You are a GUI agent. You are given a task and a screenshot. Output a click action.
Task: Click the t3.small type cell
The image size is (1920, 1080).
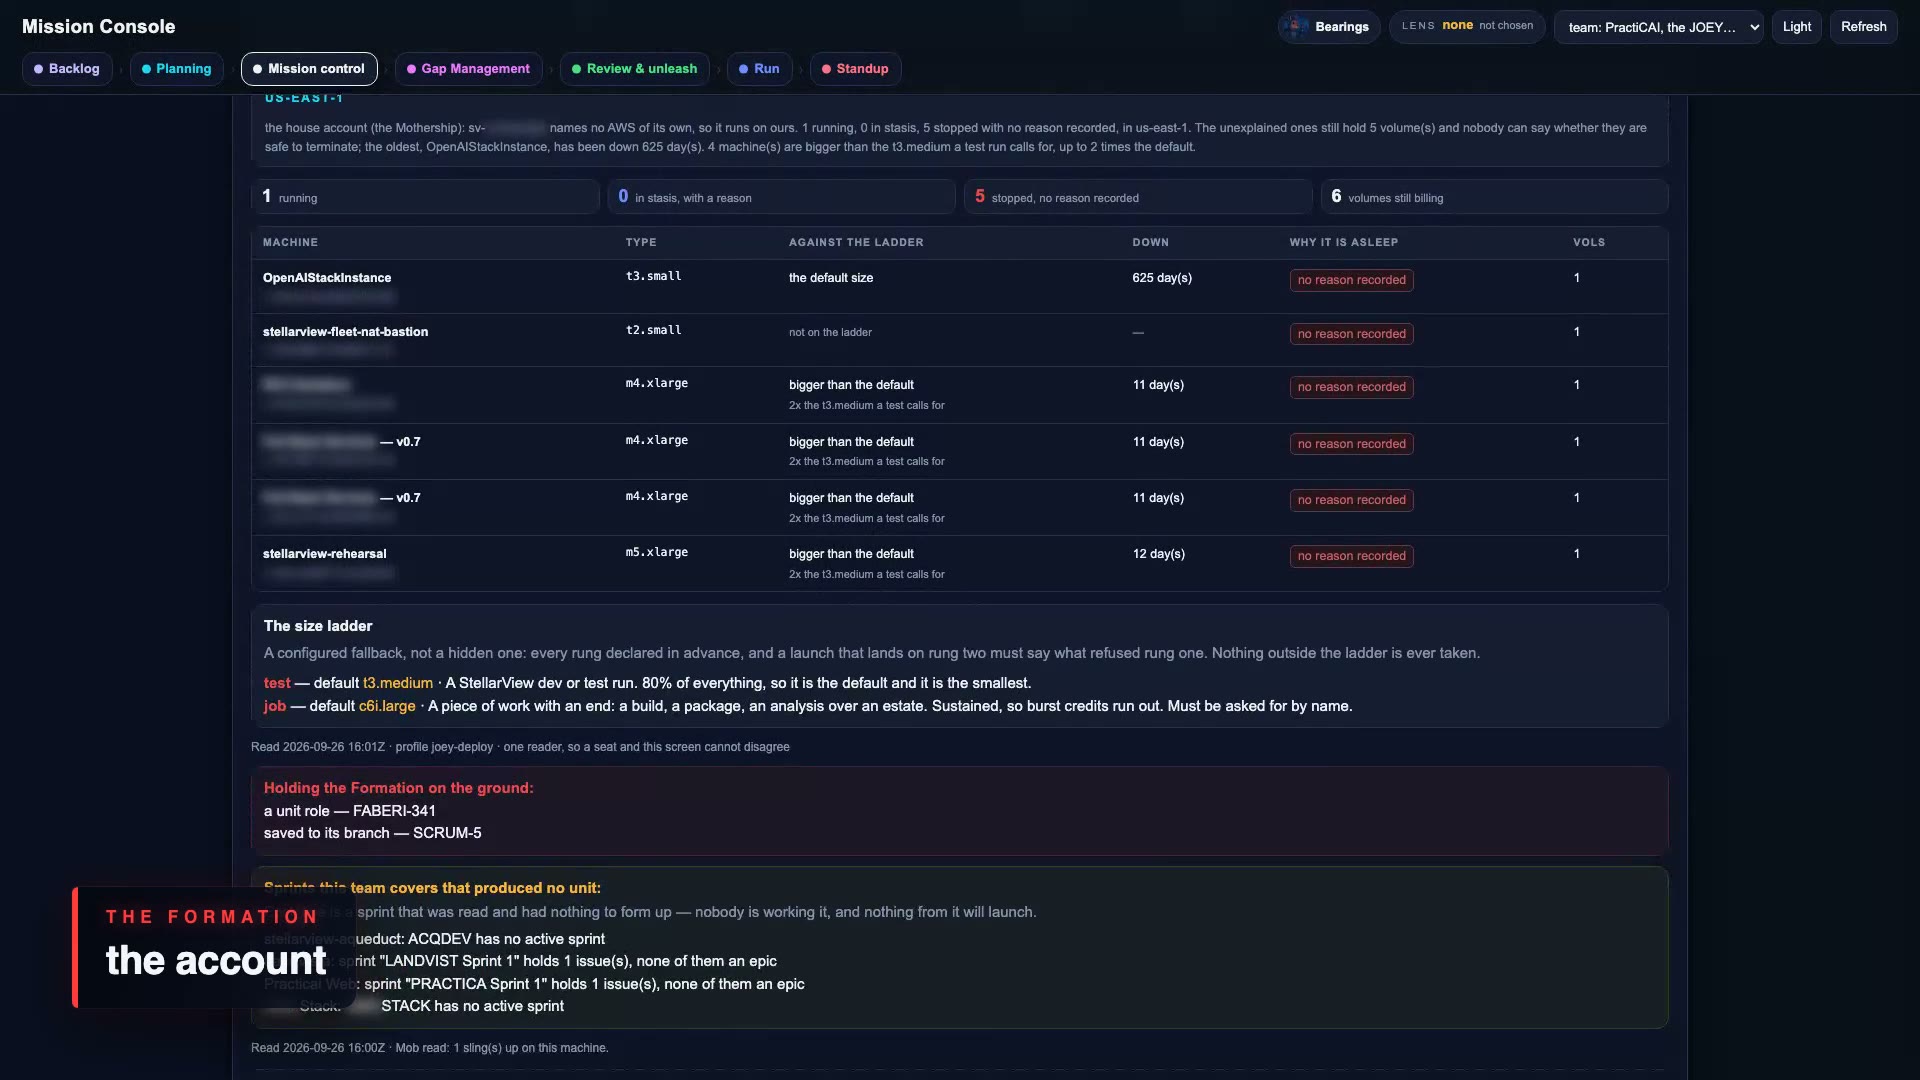(653, 276)
